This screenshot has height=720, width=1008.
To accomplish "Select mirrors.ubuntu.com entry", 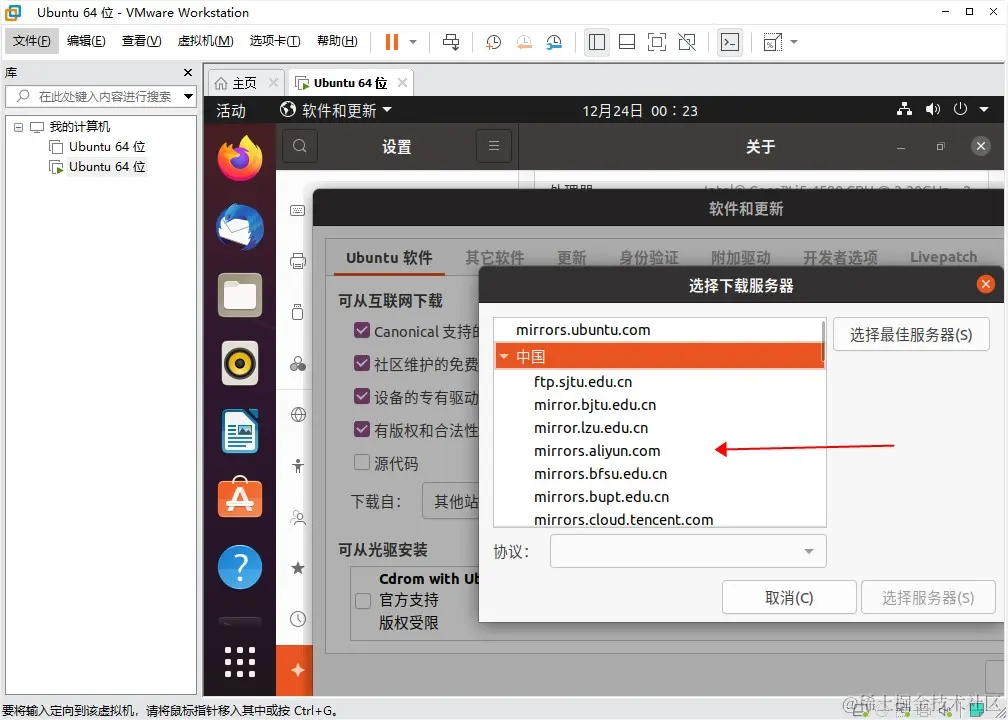I will [x=583, y=330].
